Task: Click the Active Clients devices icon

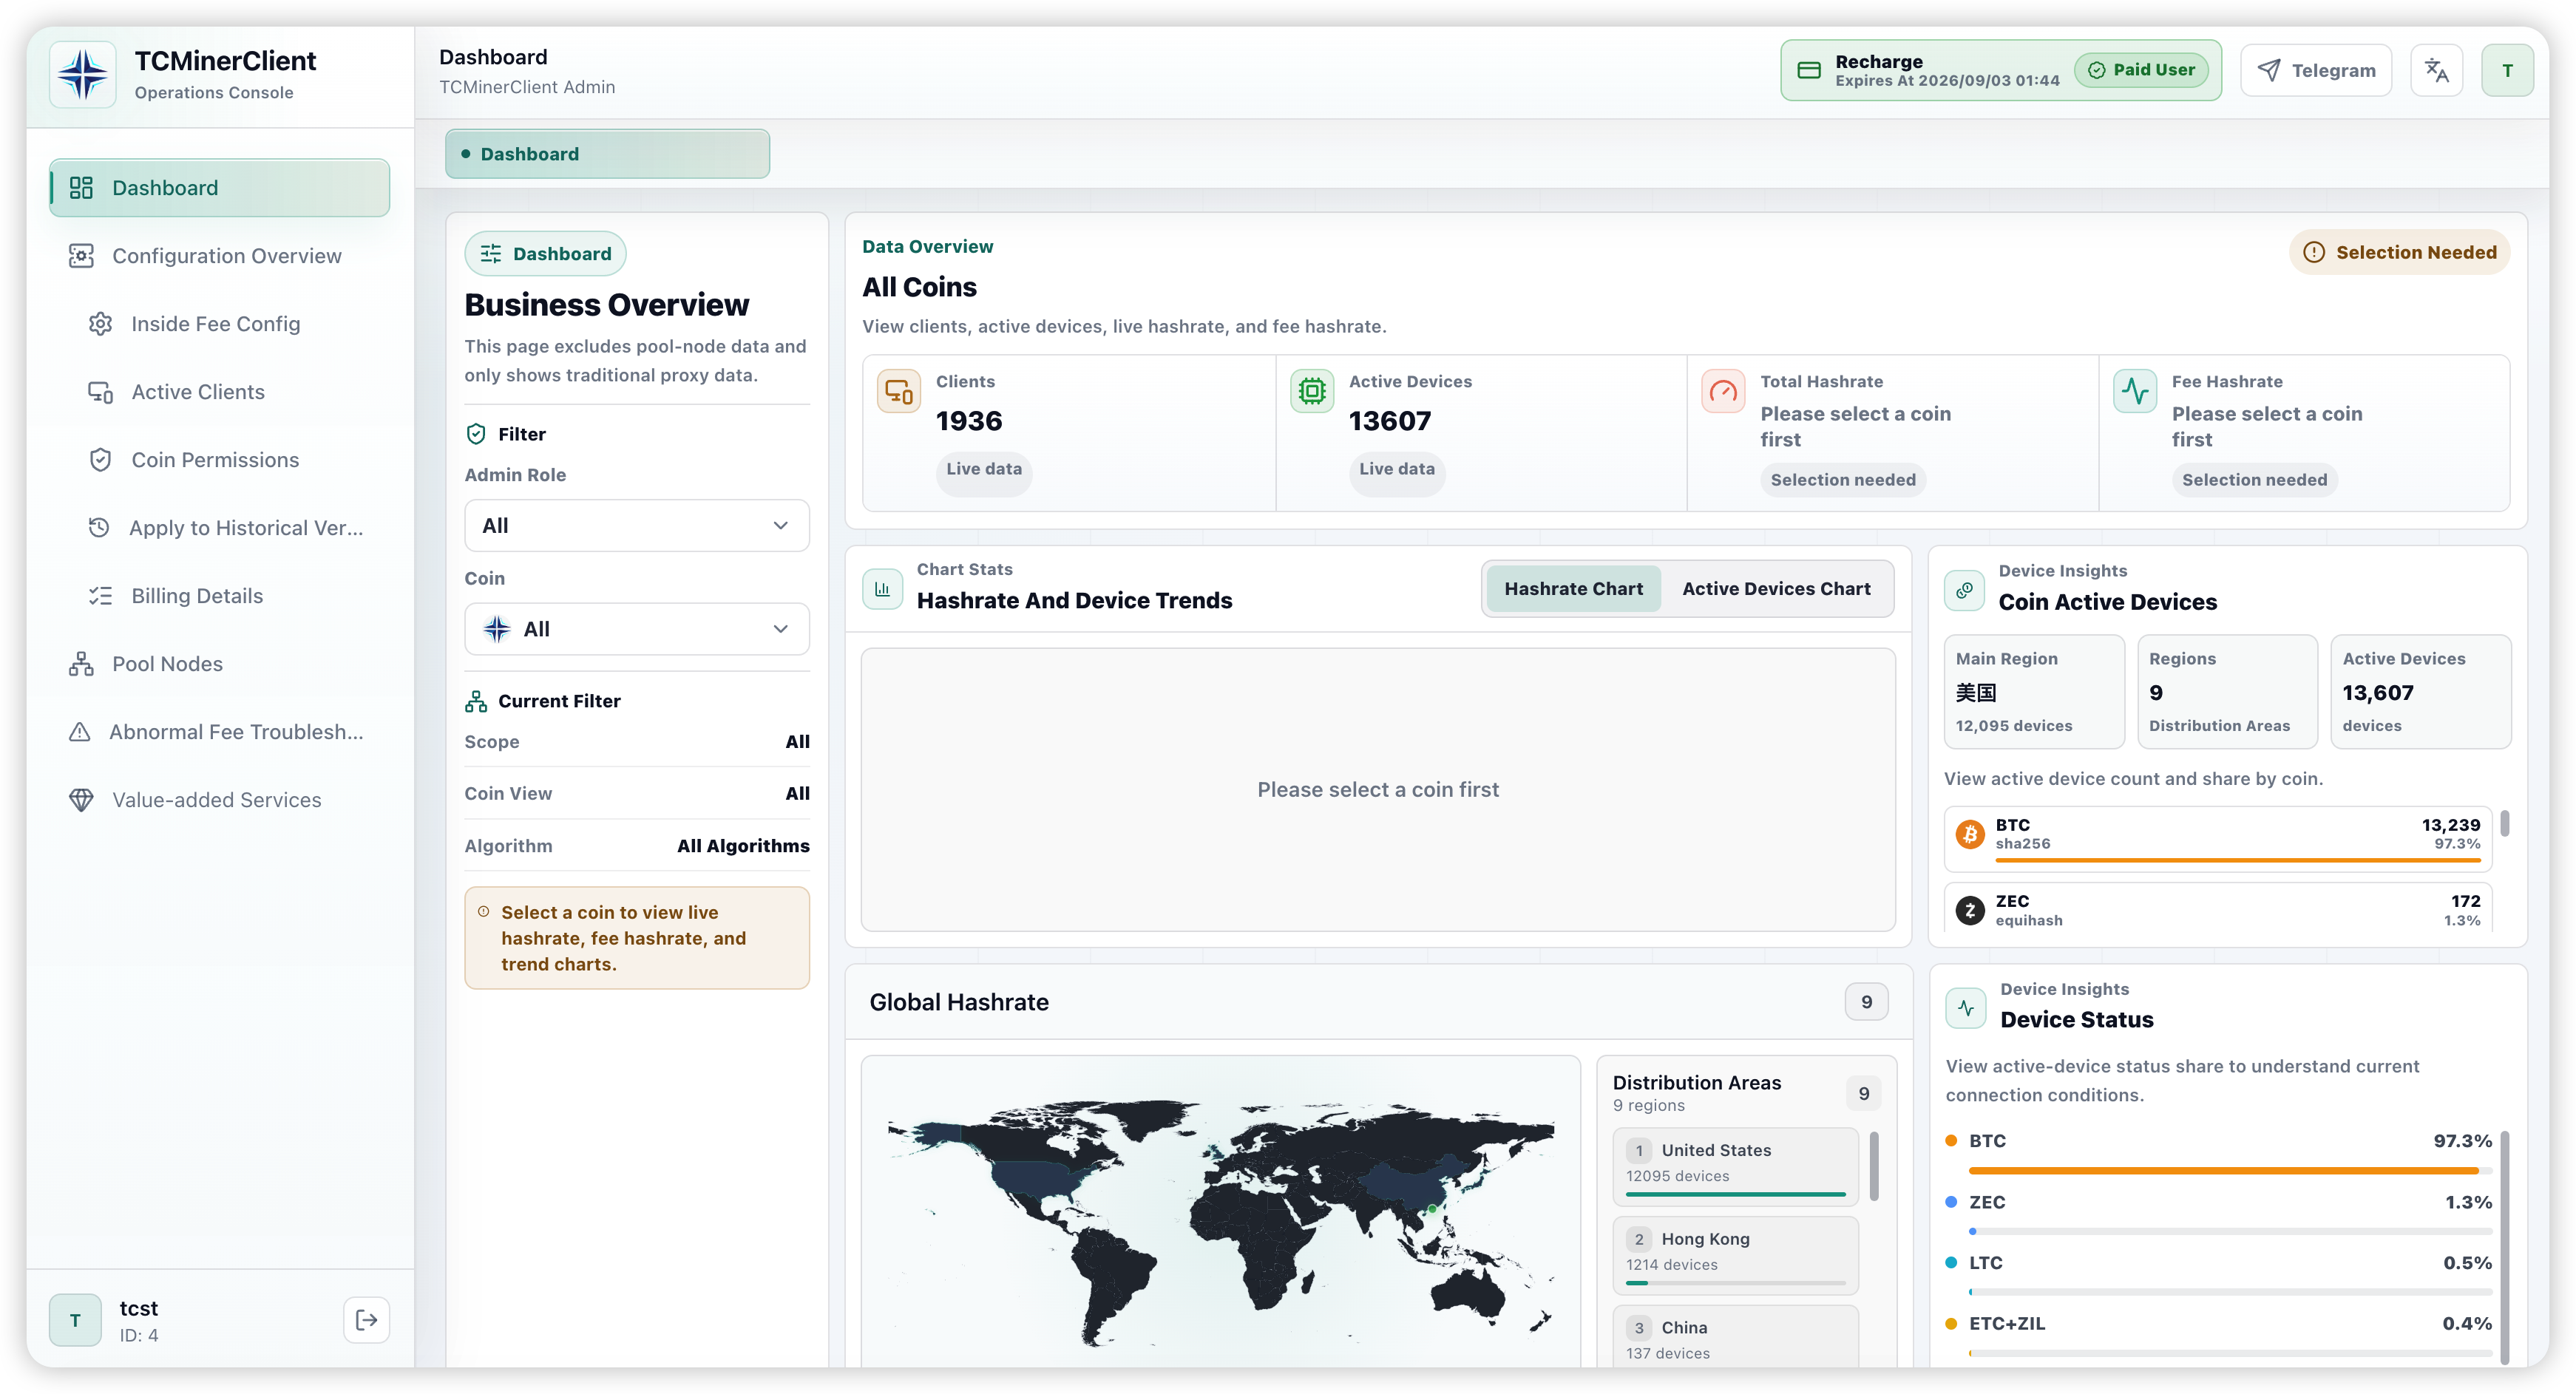Action: pos(100,392)
